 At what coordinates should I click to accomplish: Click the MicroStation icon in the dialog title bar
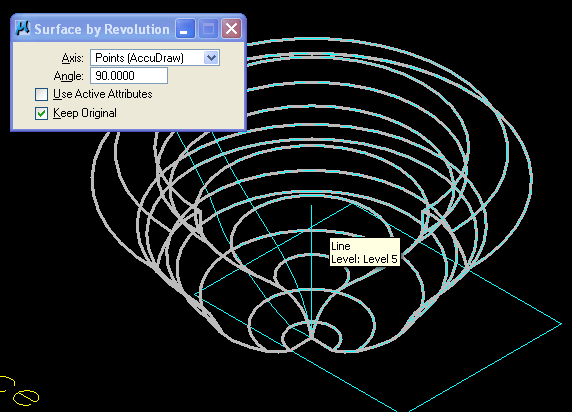[x=23, y=28]
